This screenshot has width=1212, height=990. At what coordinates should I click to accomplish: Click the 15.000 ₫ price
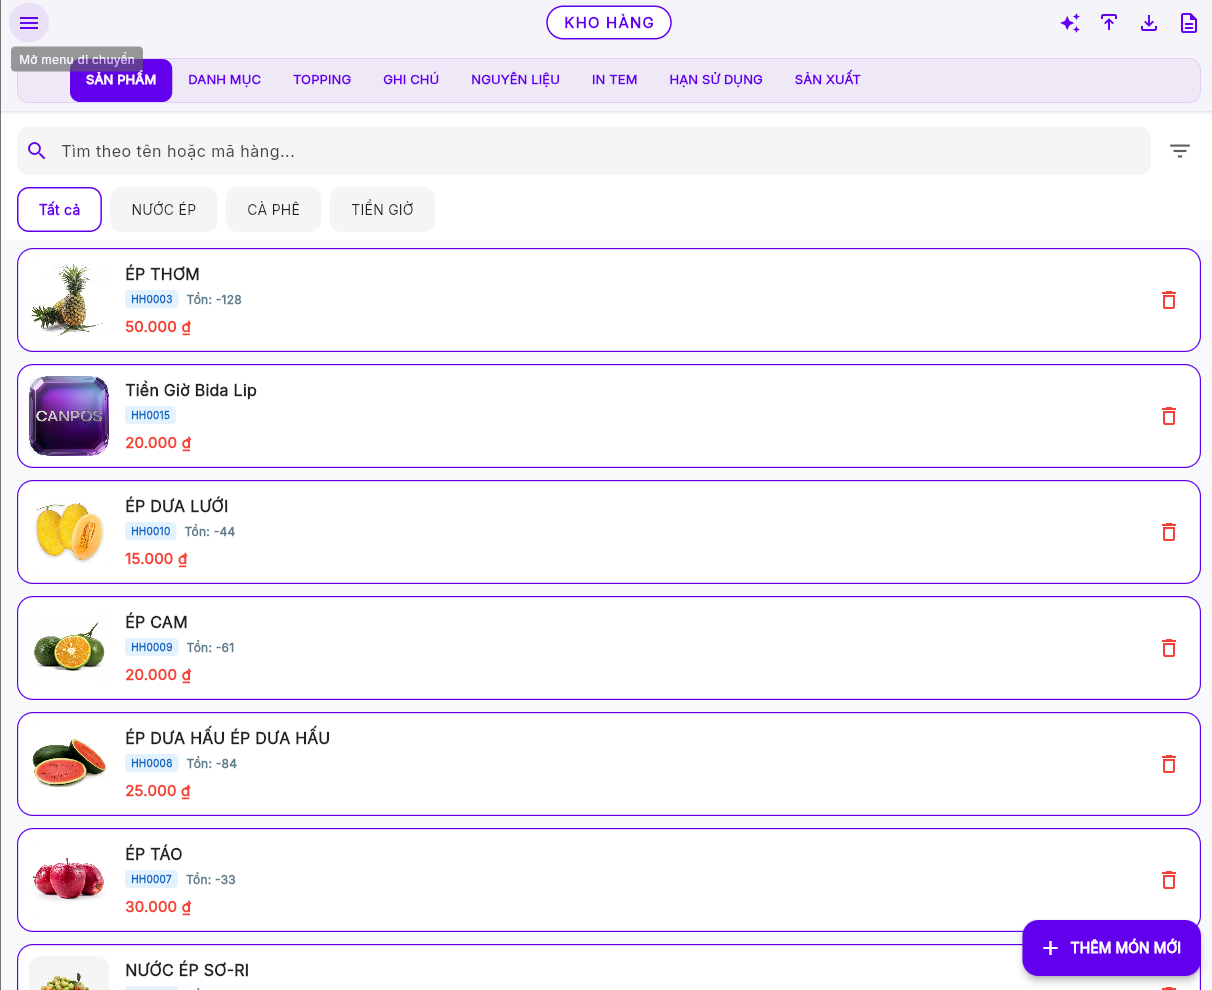point(156,559)
